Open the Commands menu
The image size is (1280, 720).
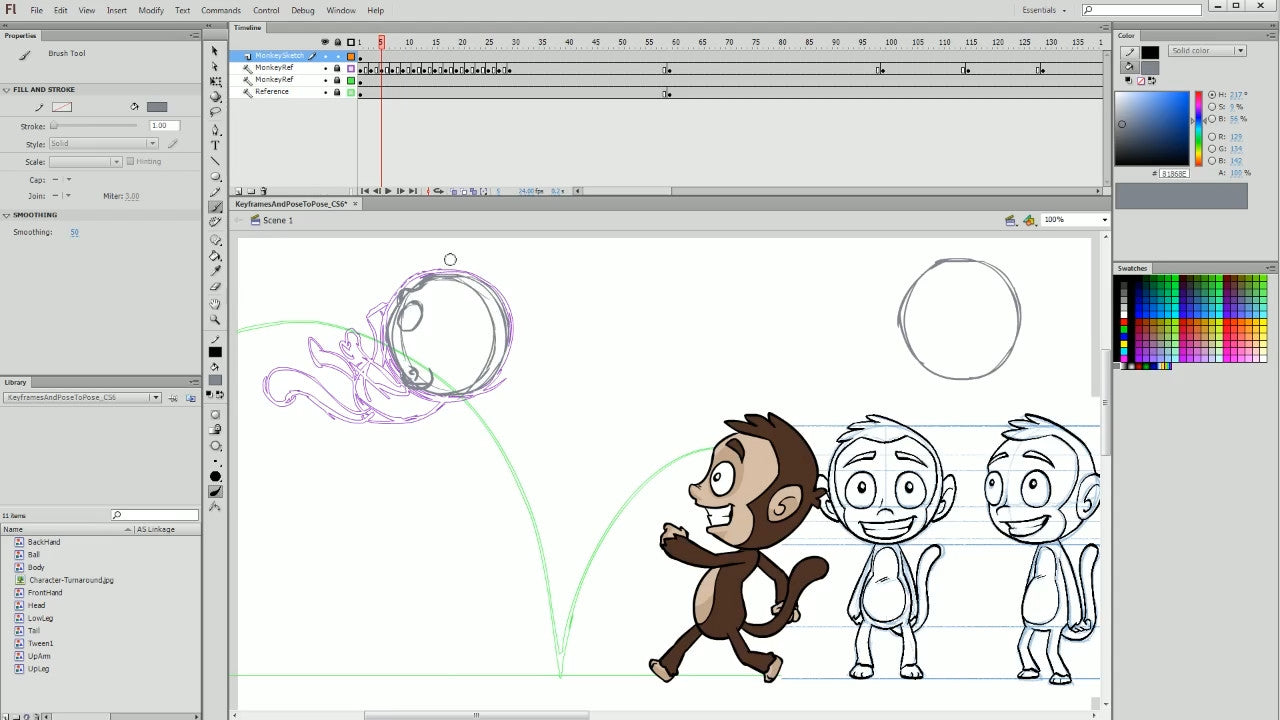(220, 10)
